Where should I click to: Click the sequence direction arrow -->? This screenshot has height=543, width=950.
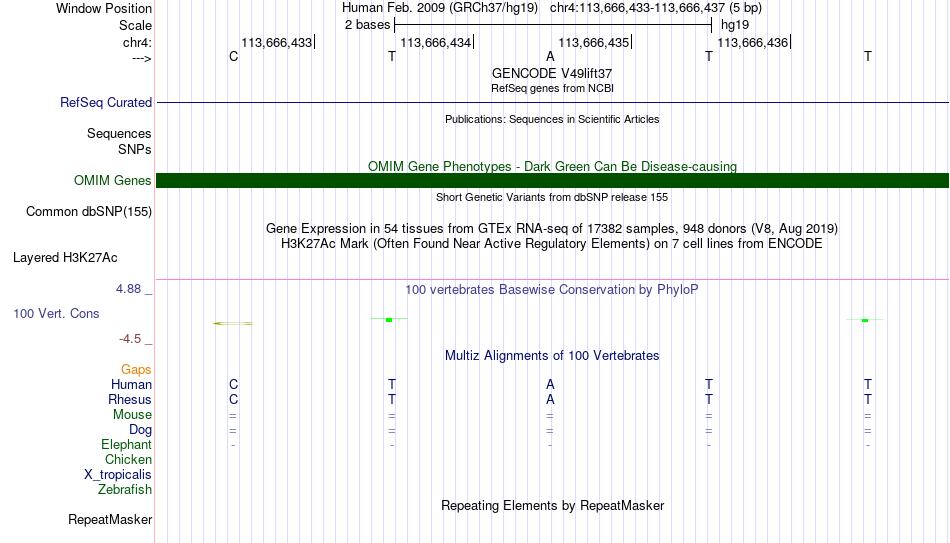point(142,59)
